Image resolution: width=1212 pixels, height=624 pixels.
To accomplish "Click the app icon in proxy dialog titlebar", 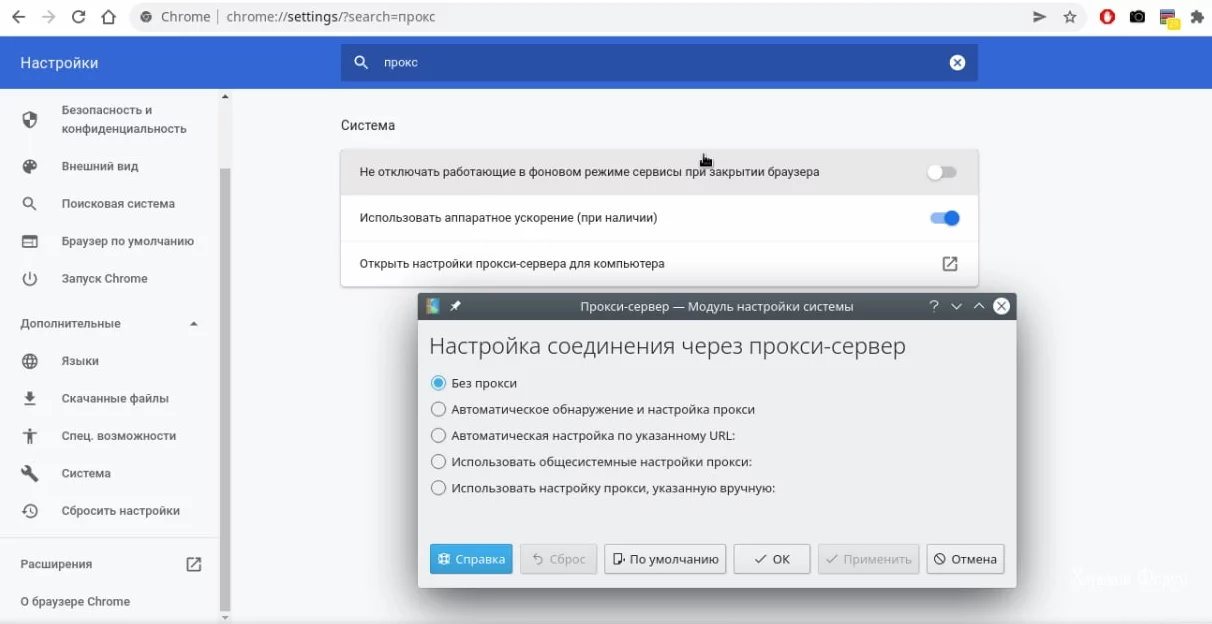I will pyautogui.click(x=433, y=306).
